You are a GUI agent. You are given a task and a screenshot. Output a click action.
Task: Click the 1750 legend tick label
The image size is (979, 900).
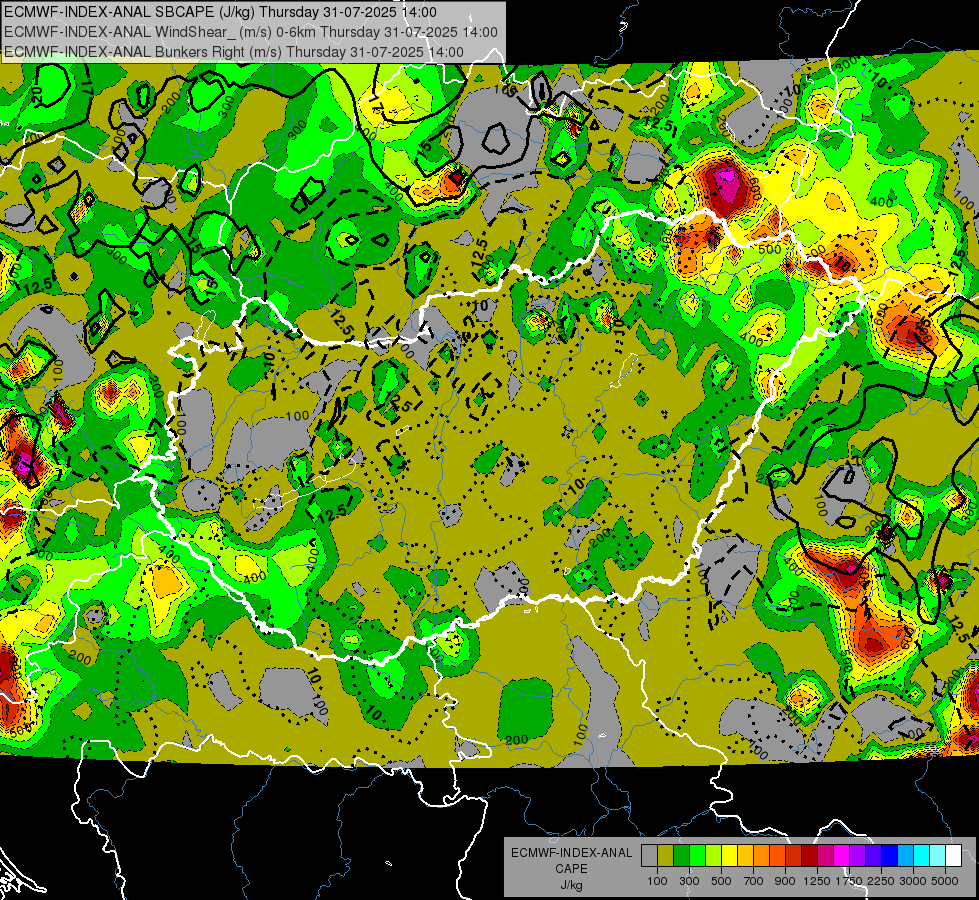pyautogui.click(x=849, y=881)
